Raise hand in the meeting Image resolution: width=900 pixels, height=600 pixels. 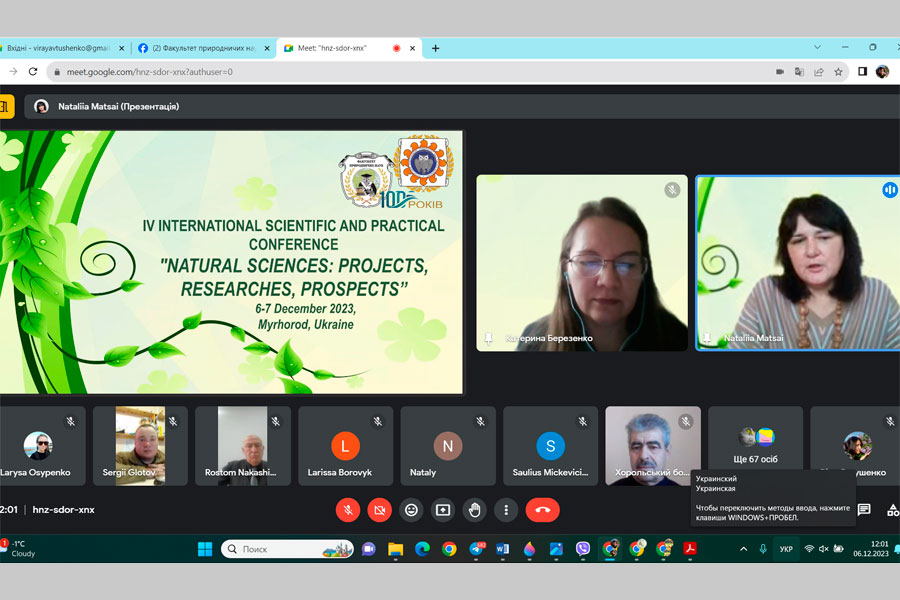pyautogui.click(x=475, y=510)
